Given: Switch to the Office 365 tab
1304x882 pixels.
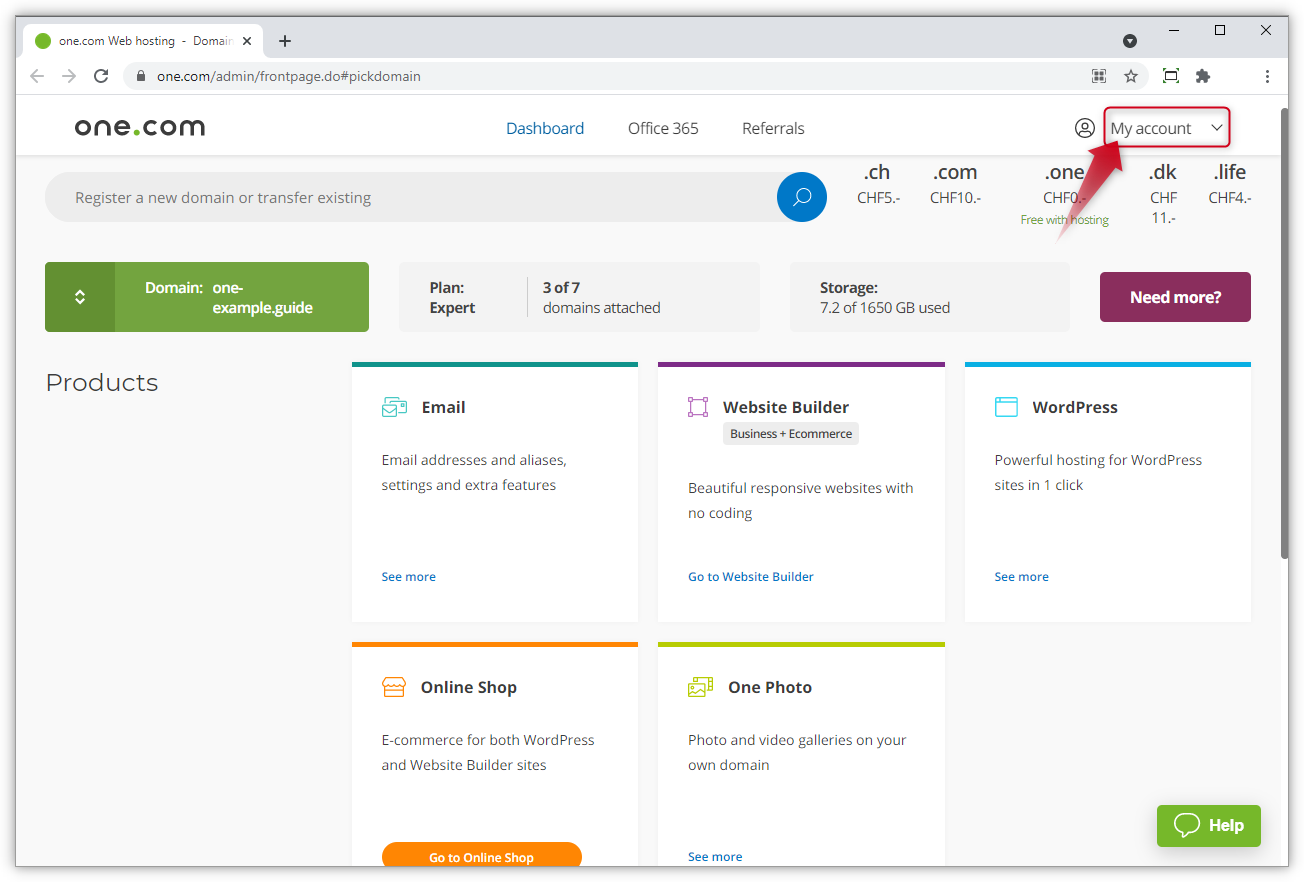Looking at the screenshot, I should pos(663,128).
